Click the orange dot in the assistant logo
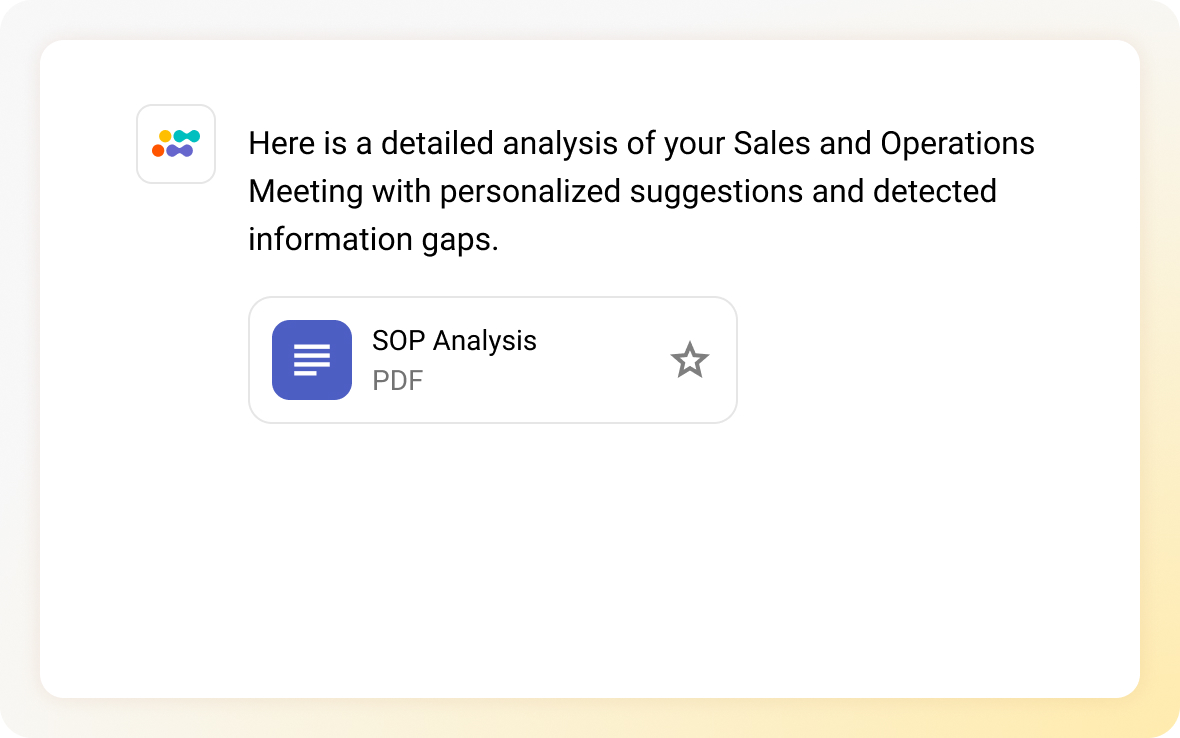This screenshot has height=738, width=1180. [x=158, y=151]
